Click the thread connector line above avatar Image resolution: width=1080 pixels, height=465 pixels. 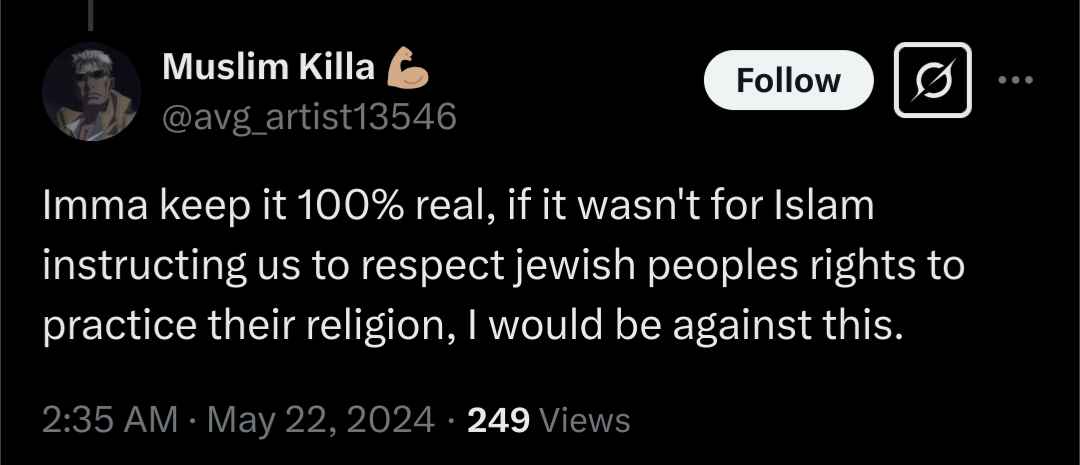pos(91,15)
